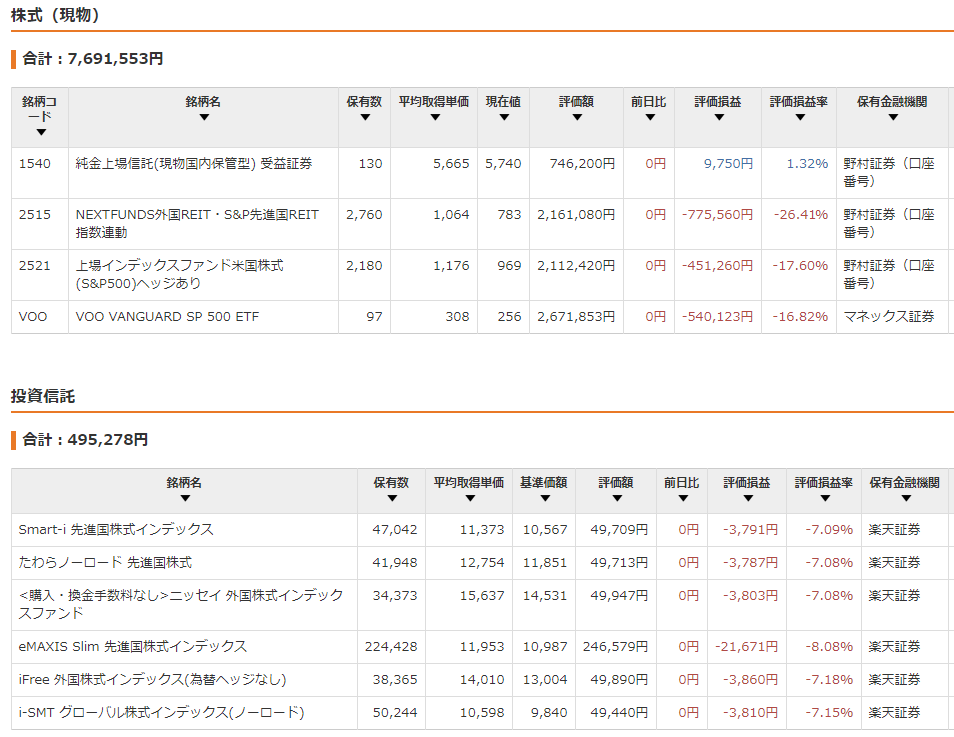The image size is (954, 737).
Task: Click fund holding count 224,428
Action: 391,646
